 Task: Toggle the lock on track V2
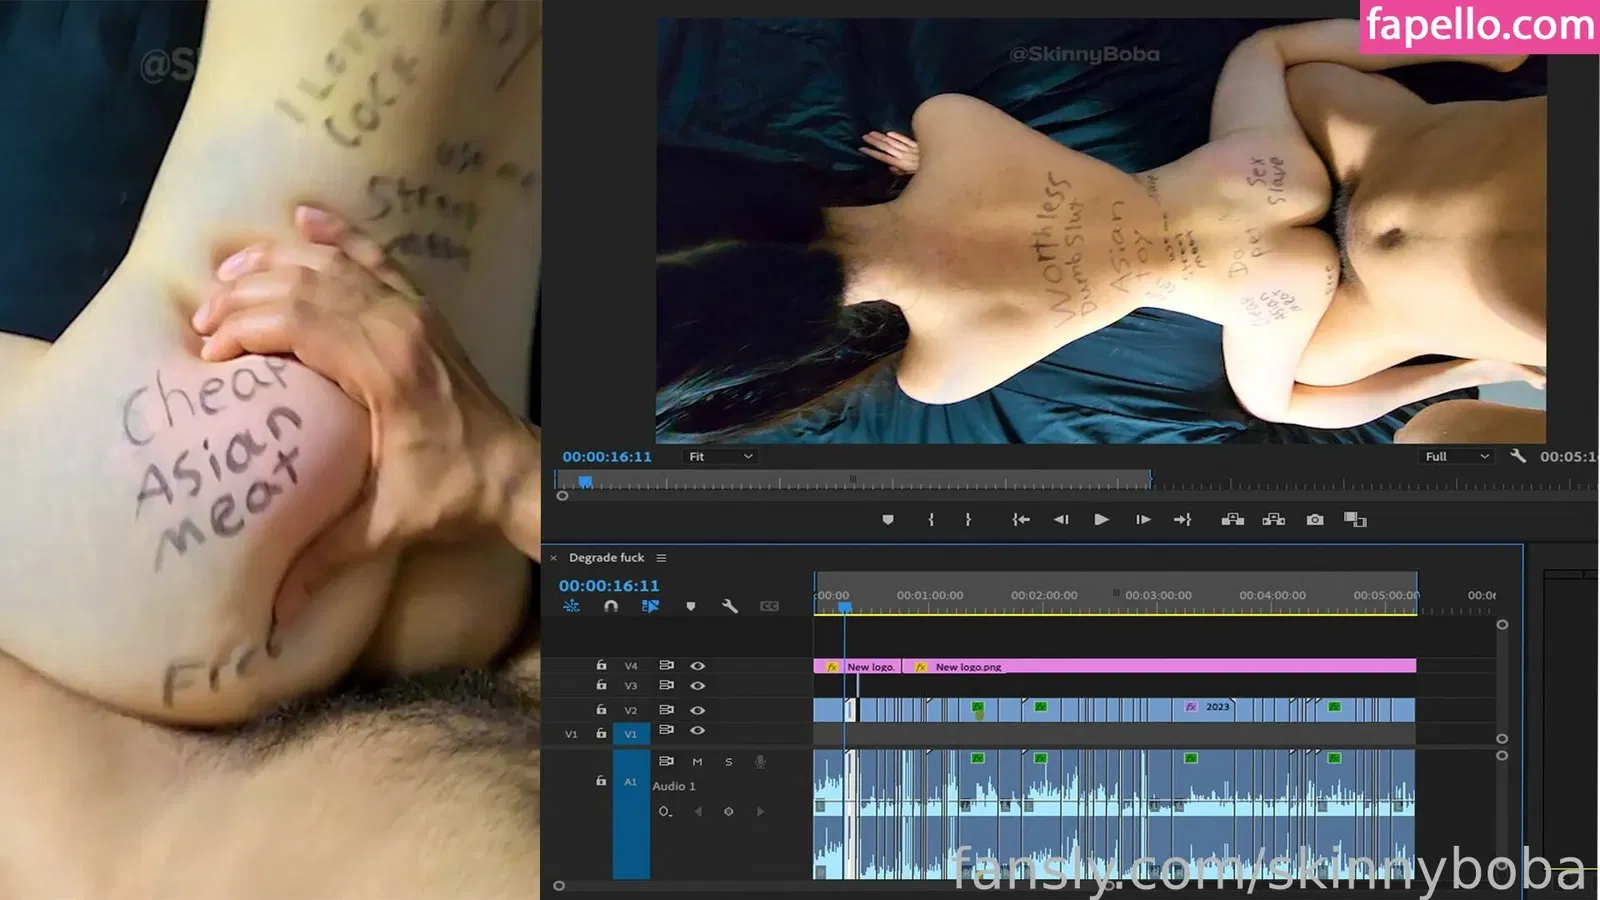[601, 710]
